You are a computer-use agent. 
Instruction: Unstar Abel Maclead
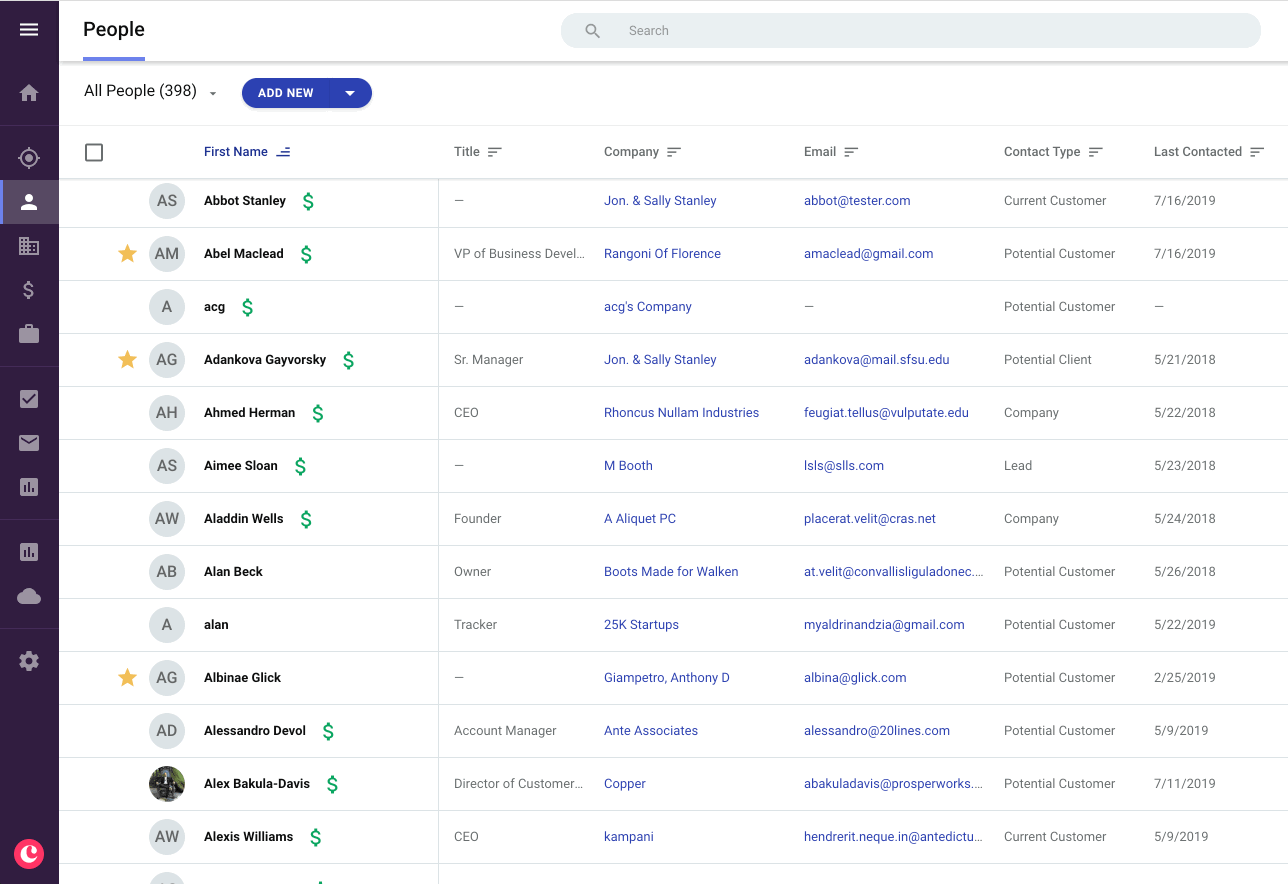point(127,254)
